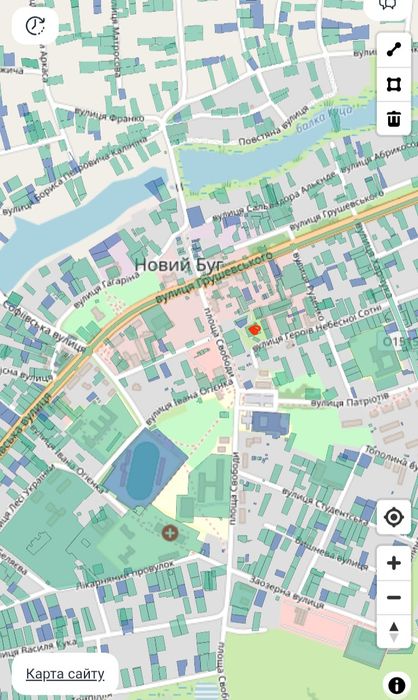Click the Заозерна вулиця street label

point(287,592)
